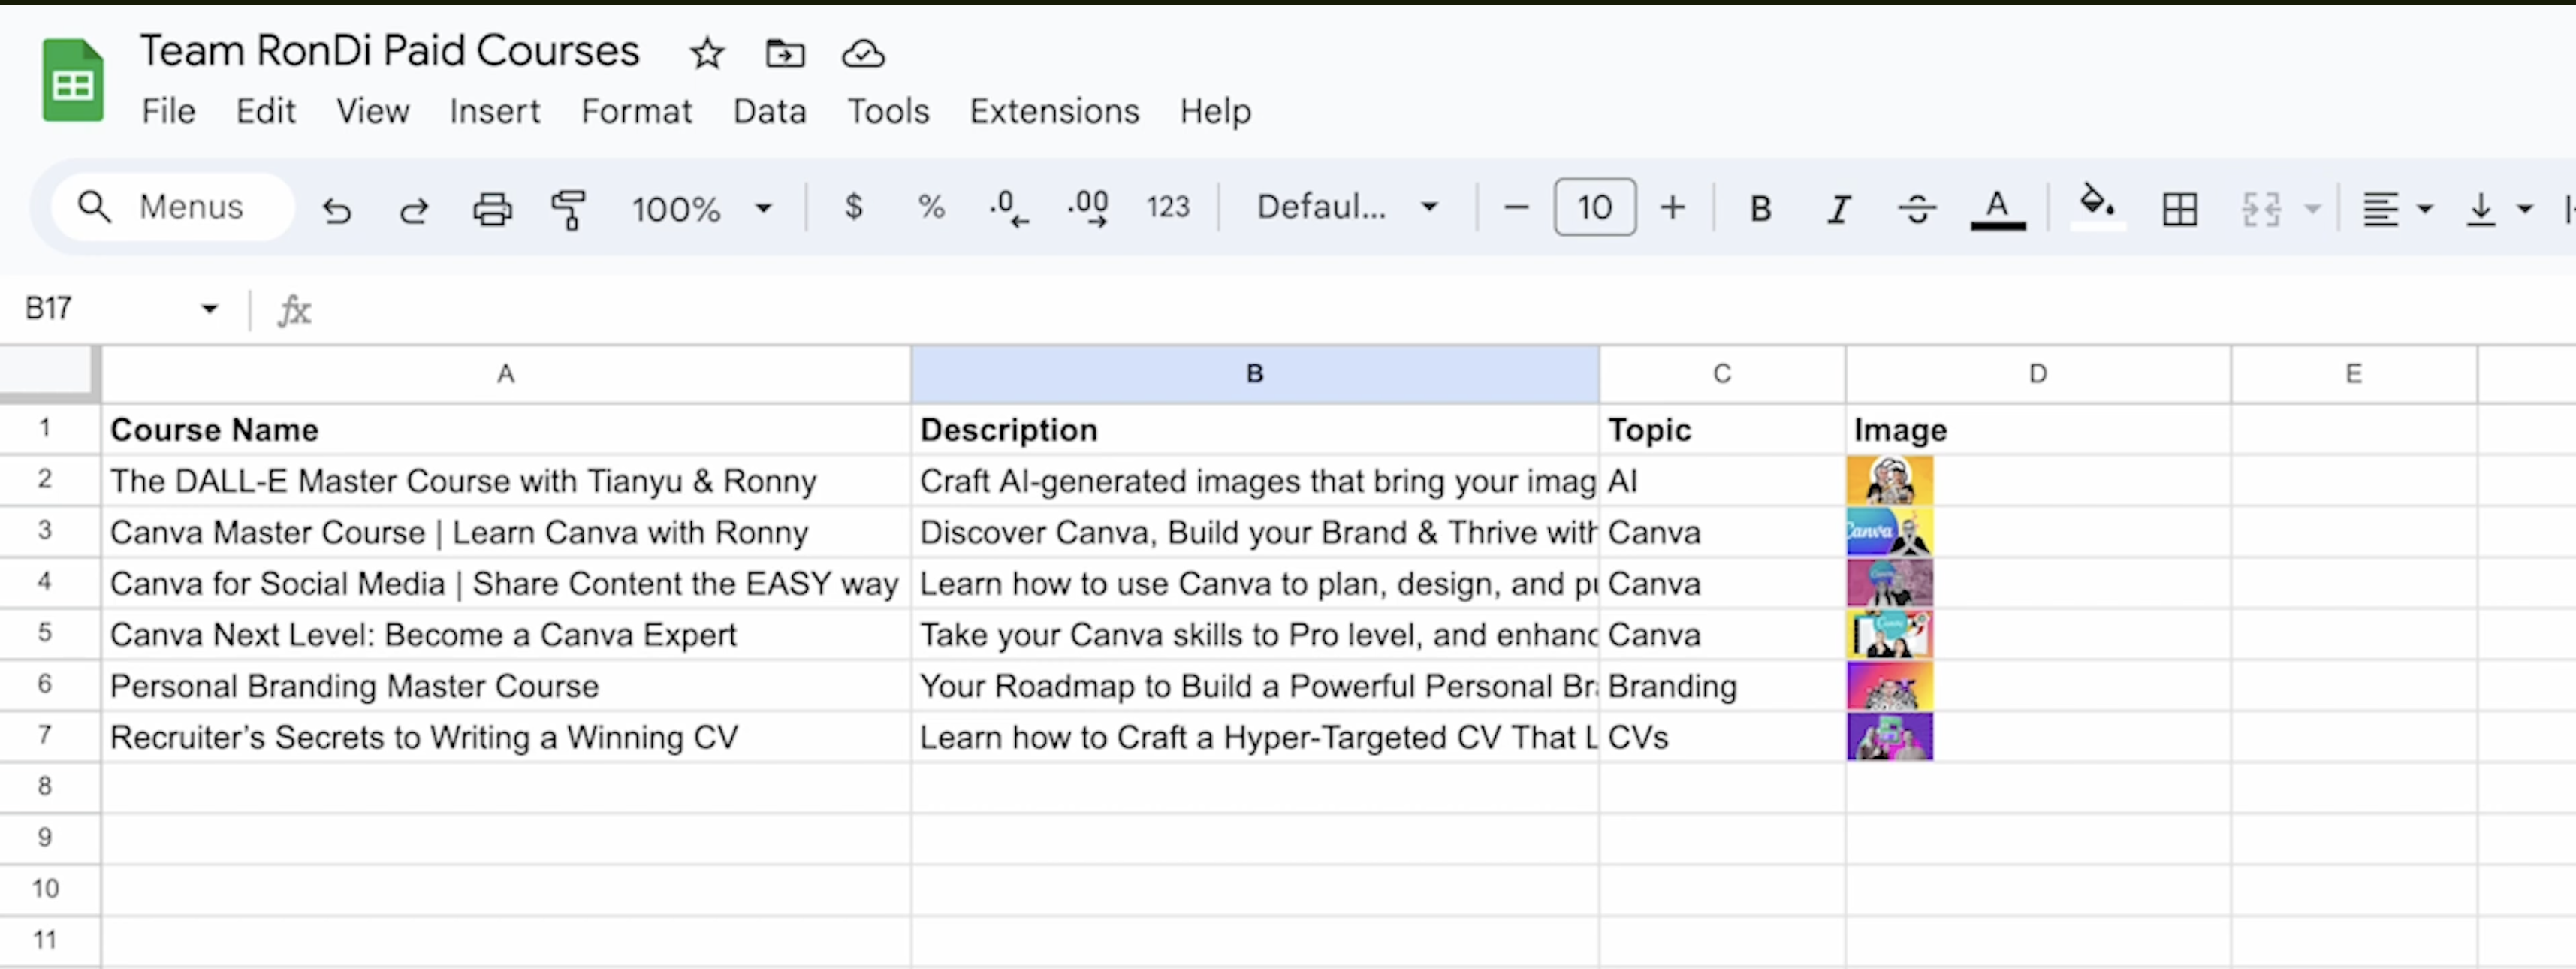Viewport: 2576px width, 969px height.
Task: Toggle italic formatting
Action: [1838, 209]
